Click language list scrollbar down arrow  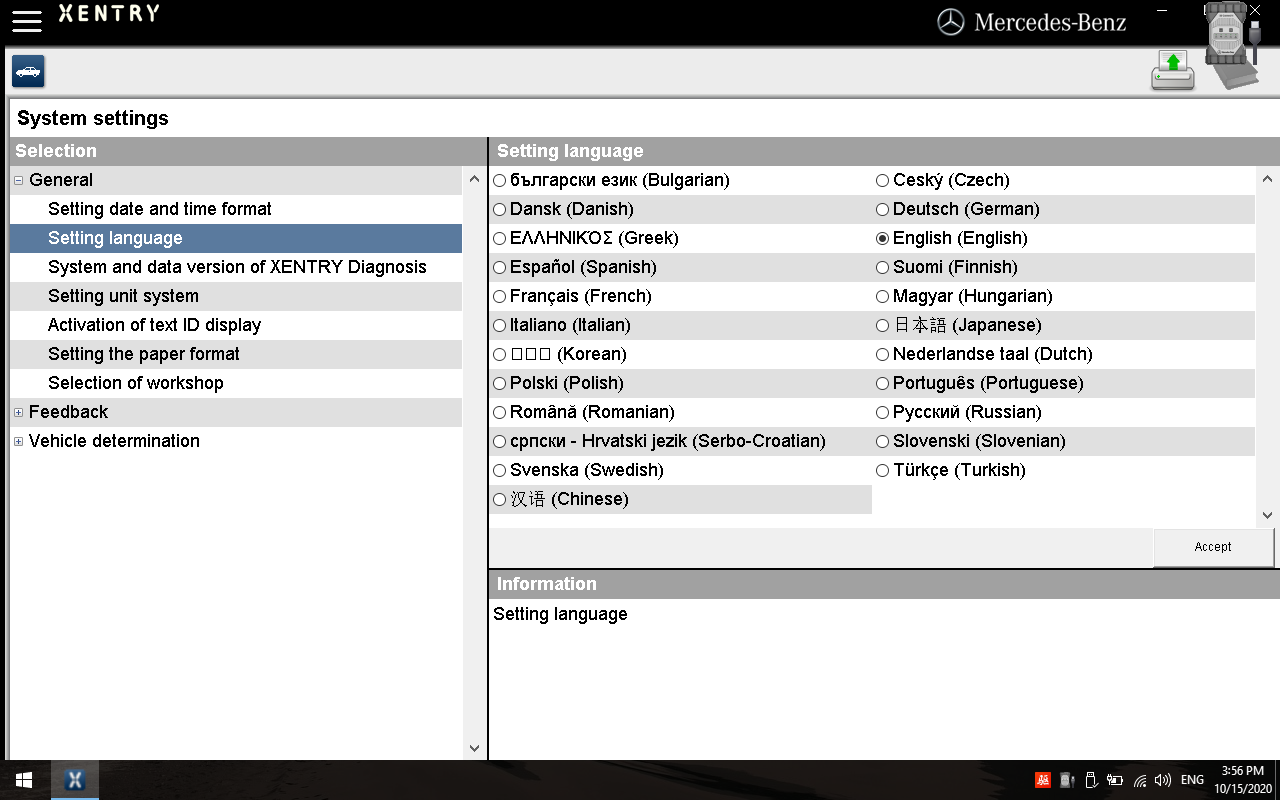pos(1267,515)
